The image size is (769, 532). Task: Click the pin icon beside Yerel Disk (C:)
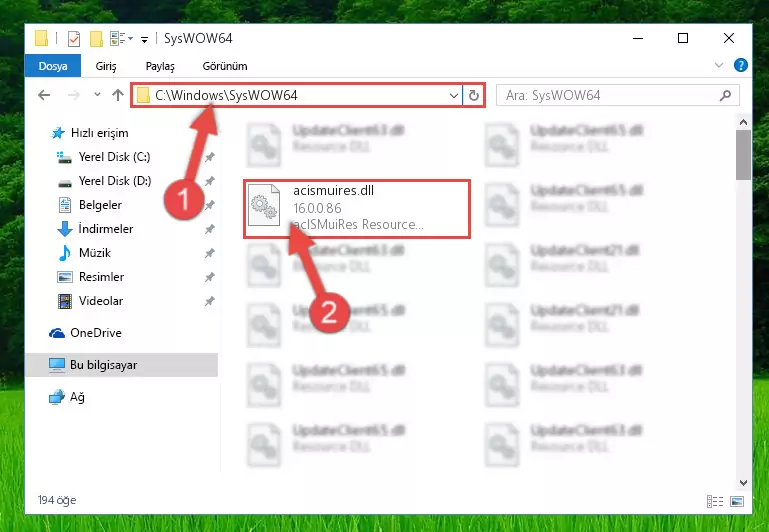[209, 157]
